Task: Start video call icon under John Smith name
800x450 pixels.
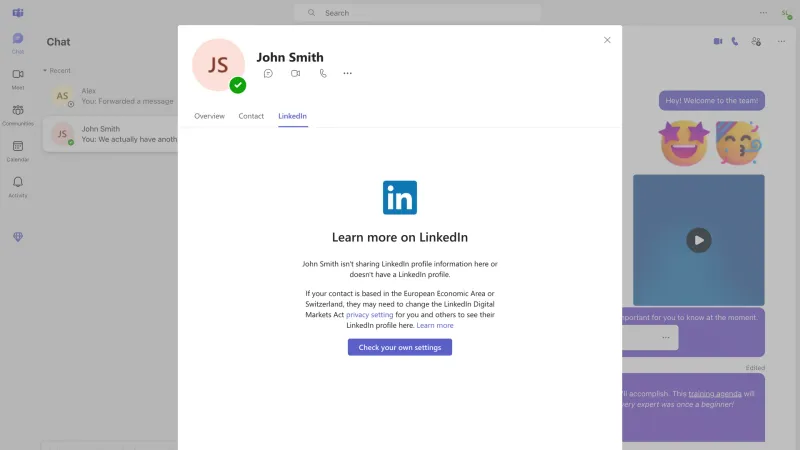Action: 295,73
